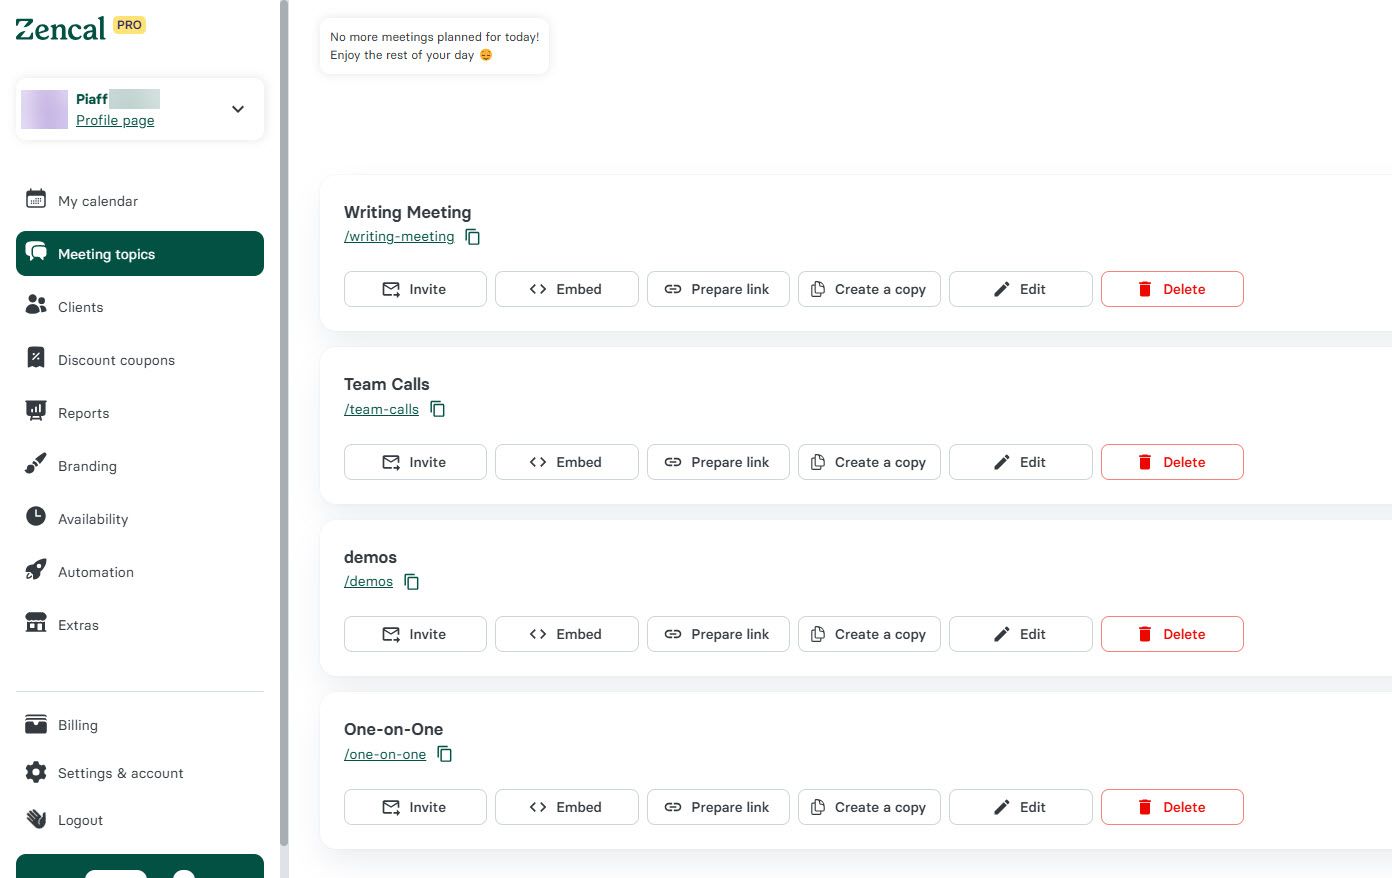1392x878 pixels.
Task: Expand the Piaff profile dropdown chevron
Action: (x=237, y=109)
